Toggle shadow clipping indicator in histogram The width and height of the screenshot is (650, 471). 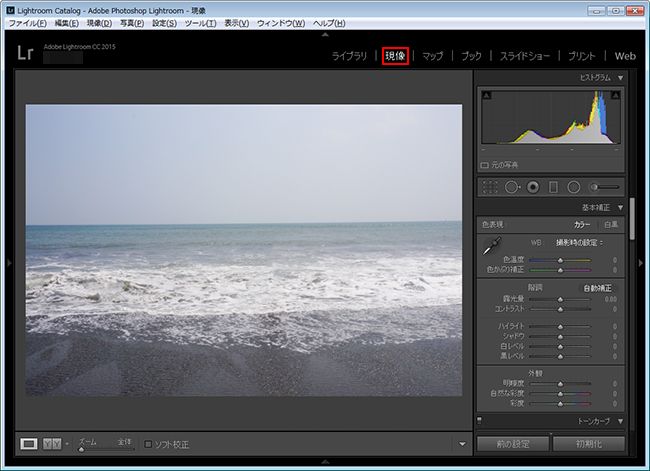point(487,95)
